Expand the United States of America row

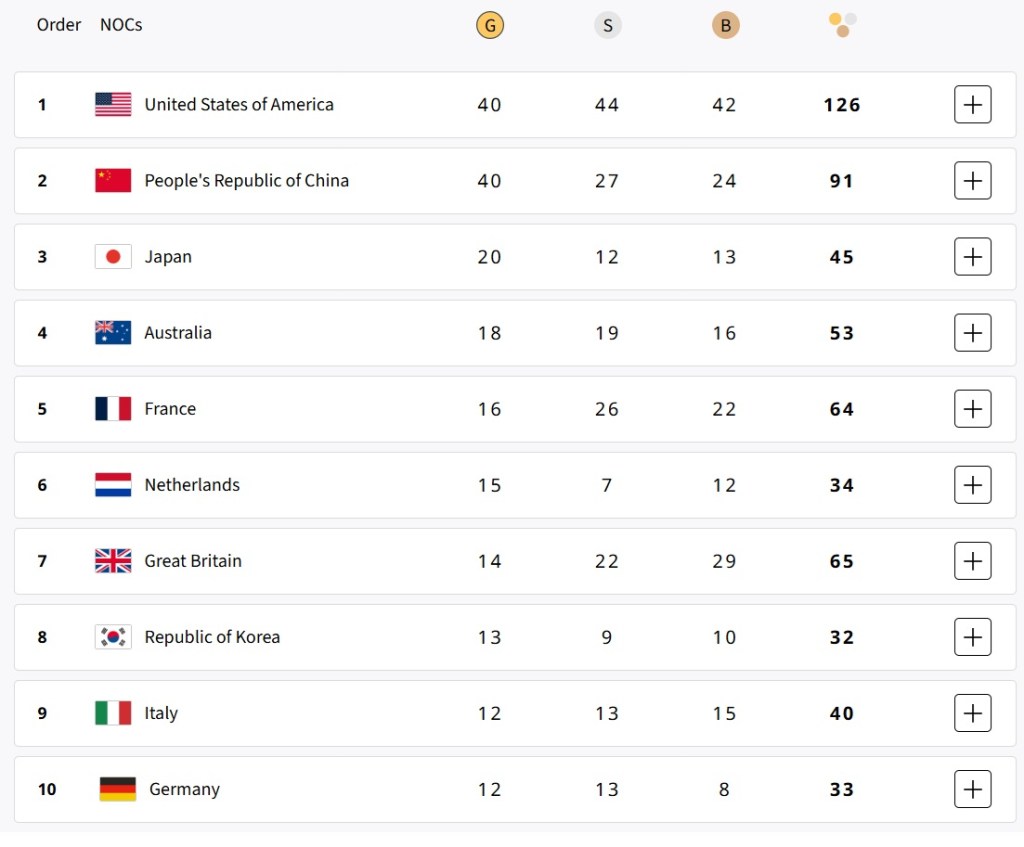click(972, 105)
